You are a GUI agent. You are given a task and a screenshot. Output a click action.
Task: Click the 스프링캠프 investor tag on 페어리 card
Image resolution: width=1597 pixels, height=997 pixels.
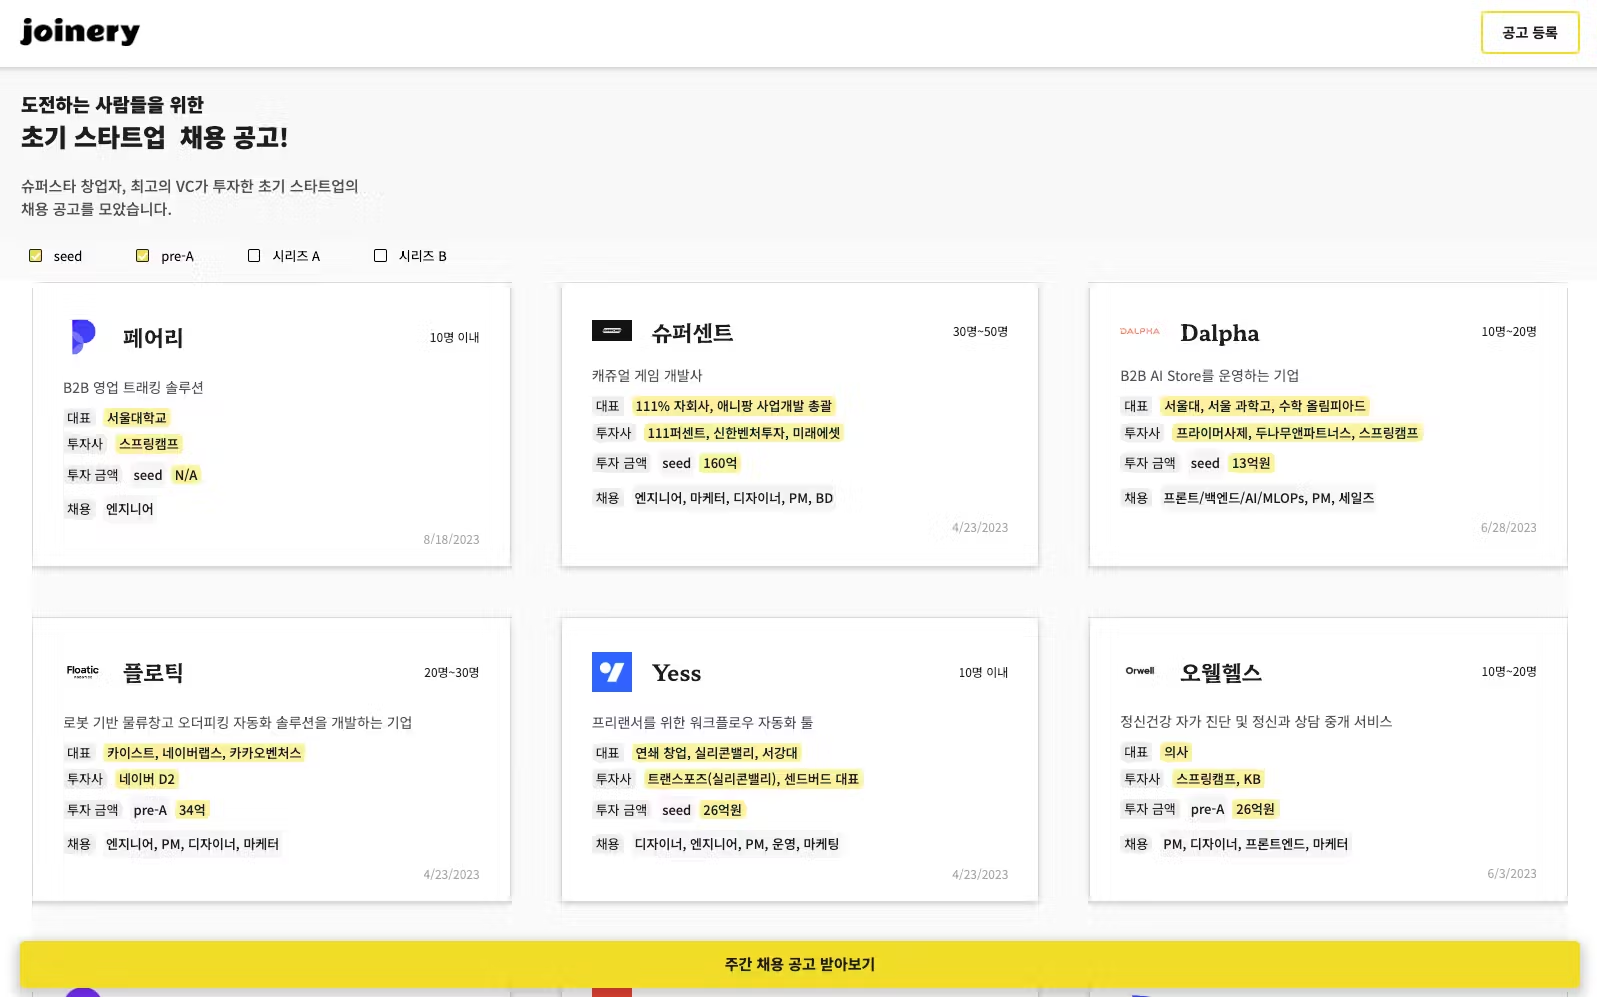(x=149, y=444)
